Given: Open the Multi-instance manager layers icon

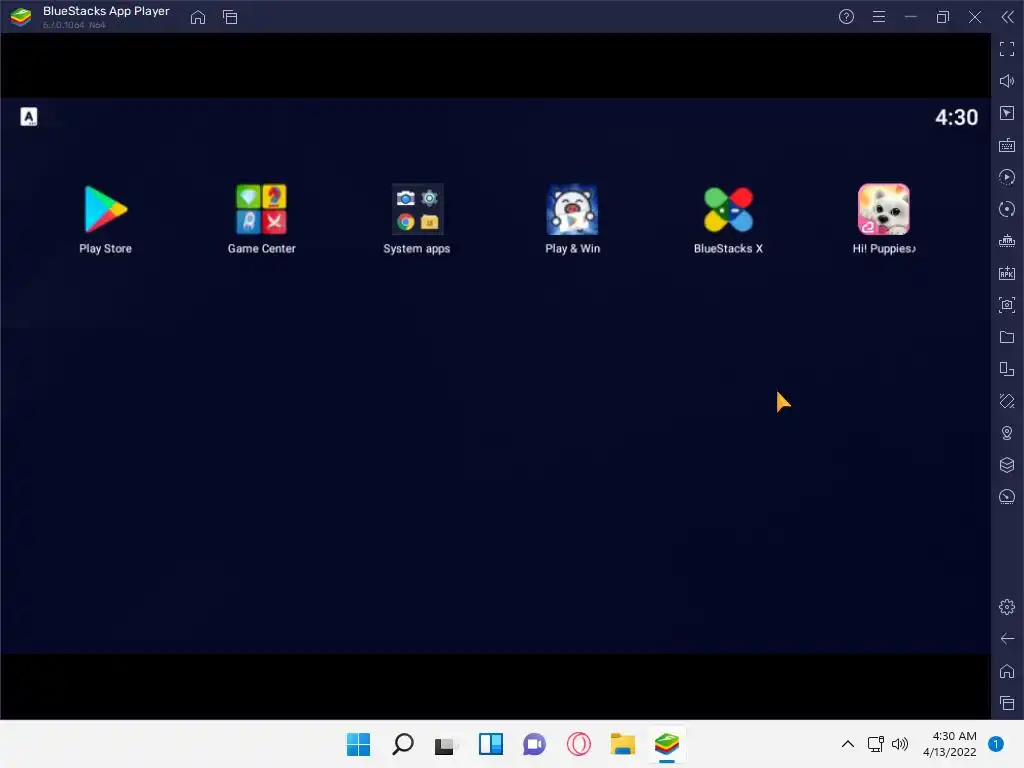Looking at the screenshot, I should click(x=1007, y=465).
